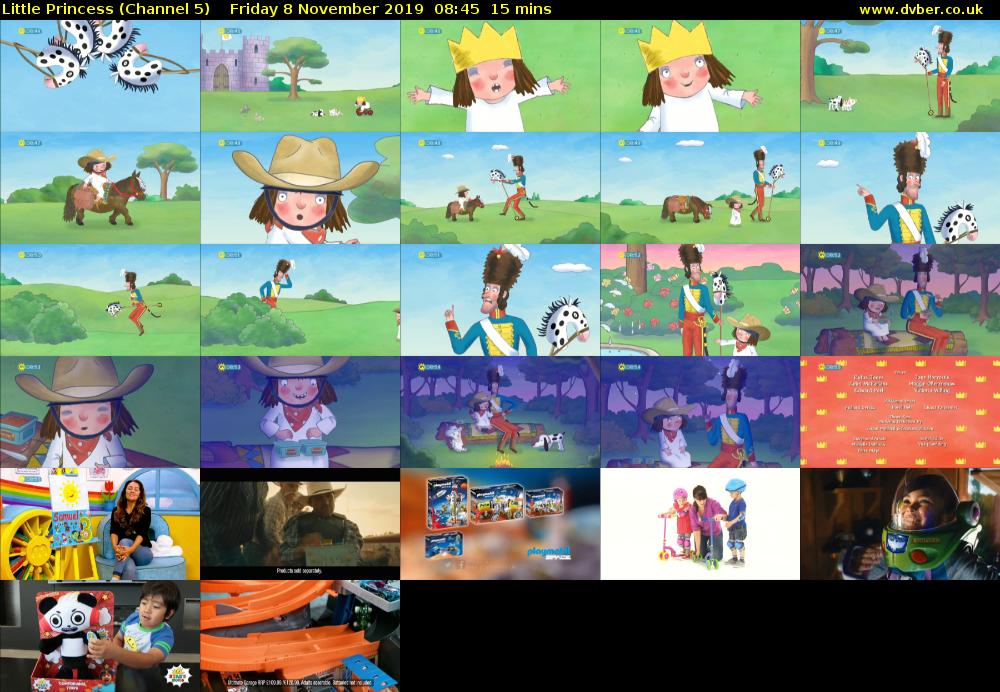Open thumbnail of children on scooters
This screenshot has width=1000, height=692.
coord(700,524)
